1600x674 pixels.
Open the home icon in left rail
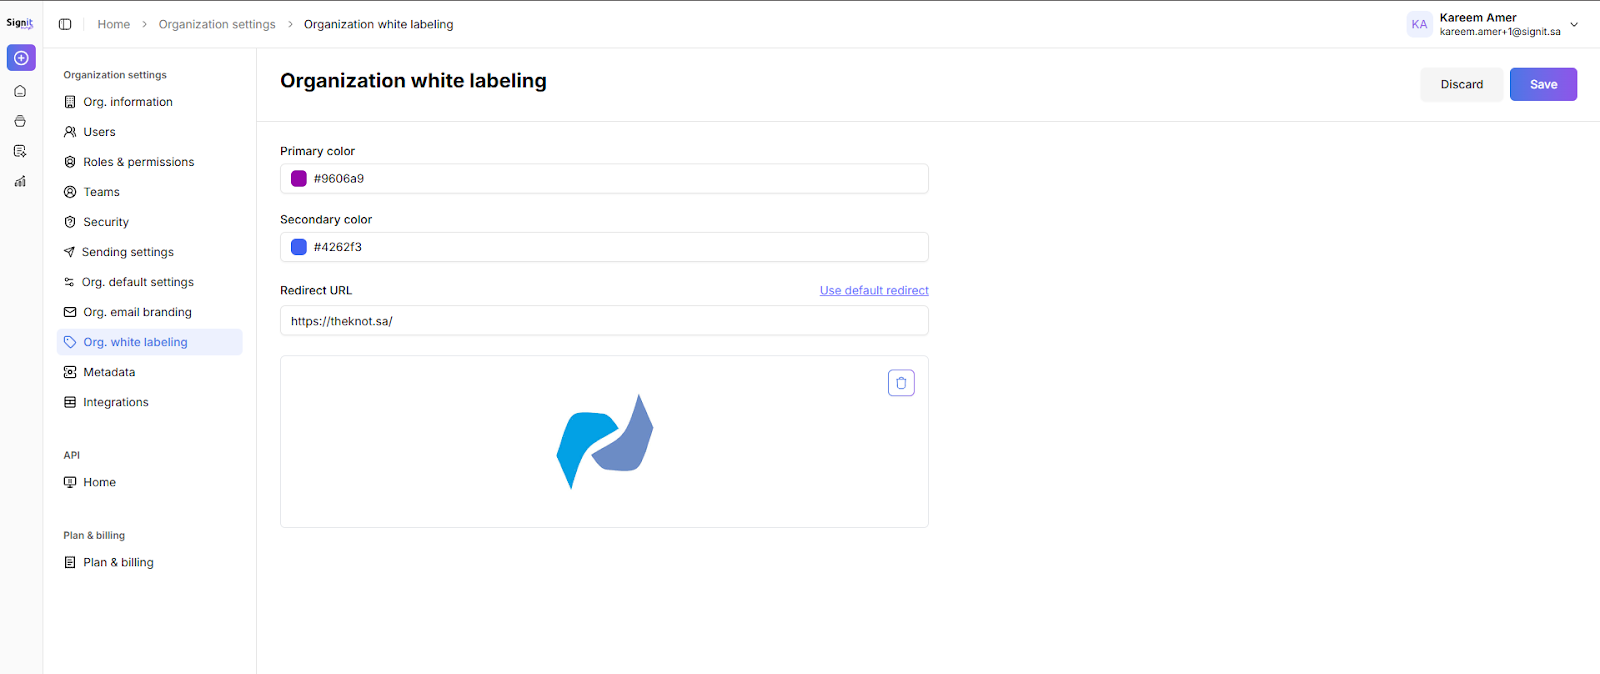tap(20, 91)
